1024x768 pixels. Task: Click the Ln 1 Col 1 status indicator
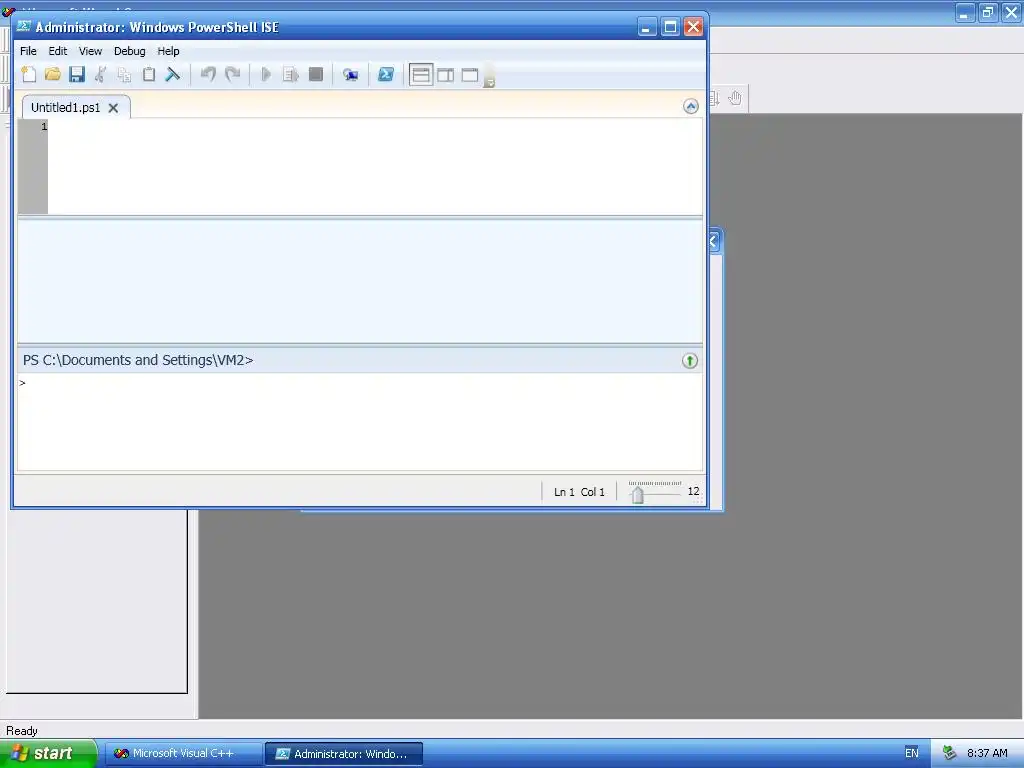[x=579, y=492]
